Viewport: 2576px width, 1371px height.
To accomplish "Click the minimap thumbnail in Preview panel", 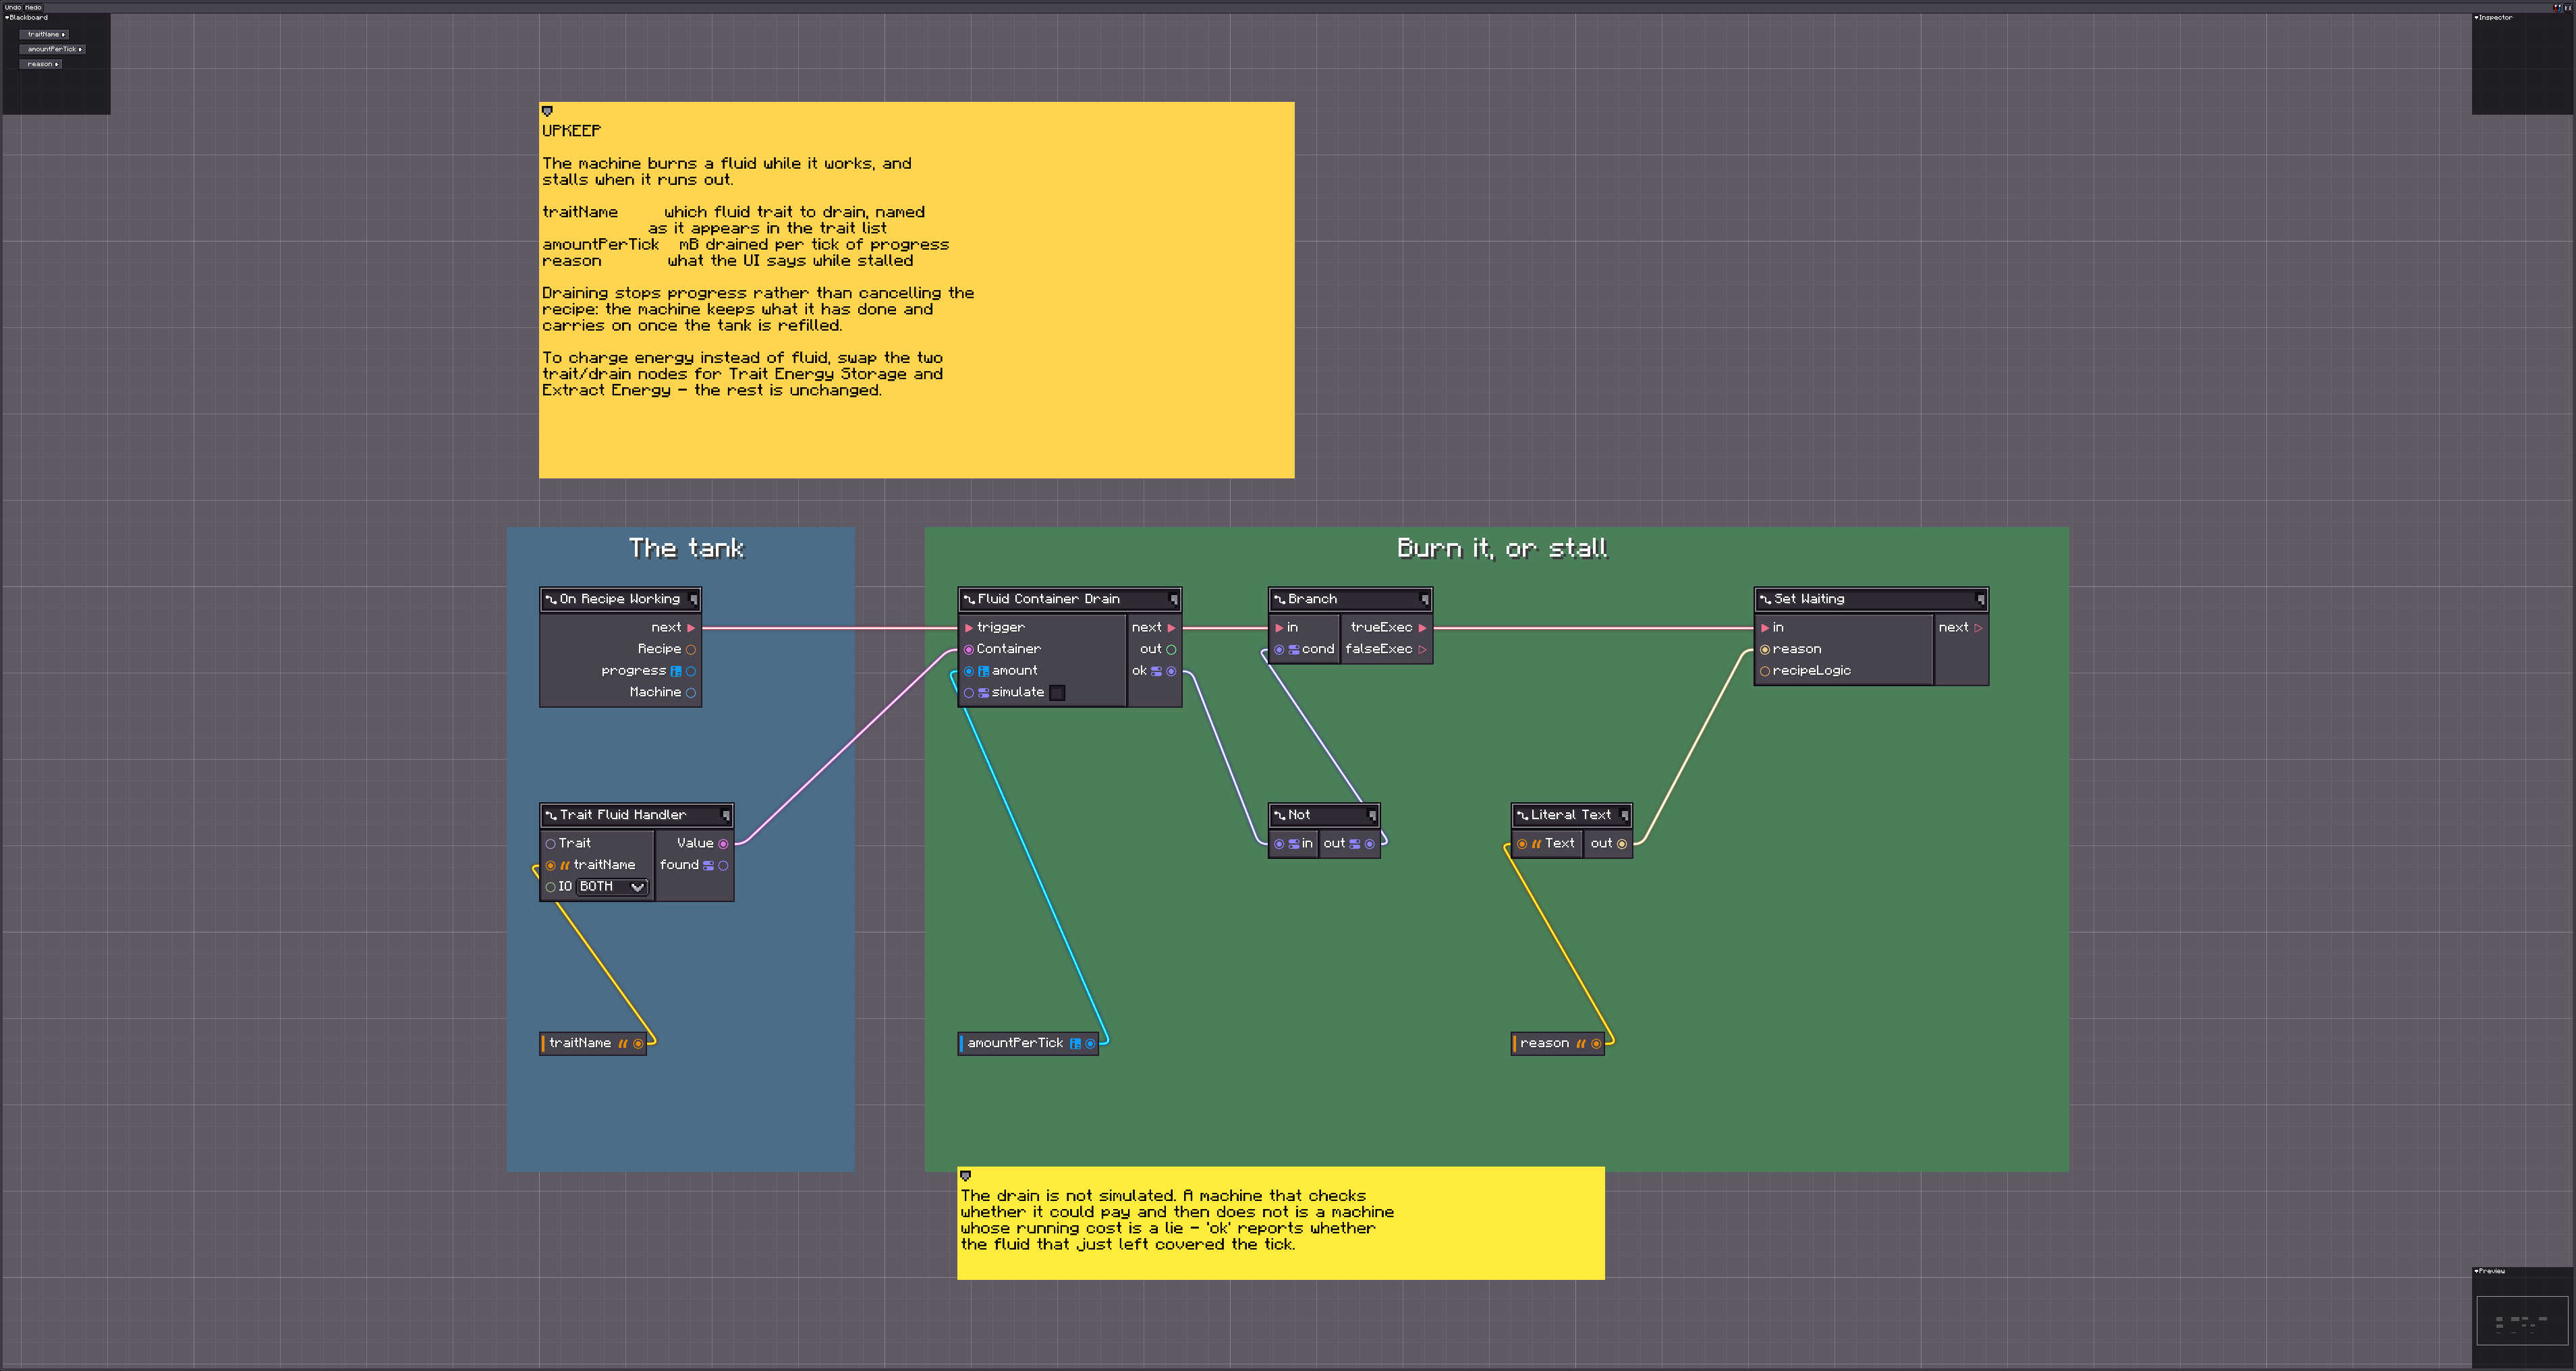I will (2522, 1321).
